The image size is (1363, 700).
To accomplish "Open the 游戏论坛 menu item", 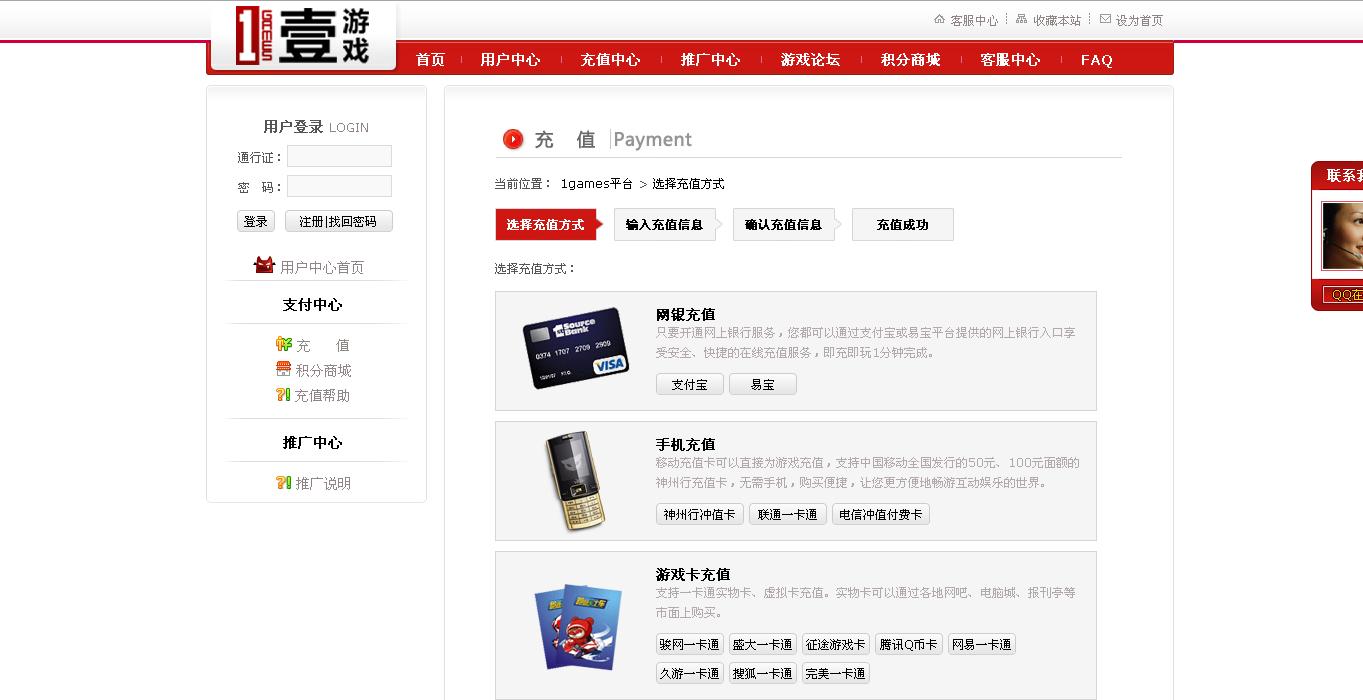I will point(809,60).
